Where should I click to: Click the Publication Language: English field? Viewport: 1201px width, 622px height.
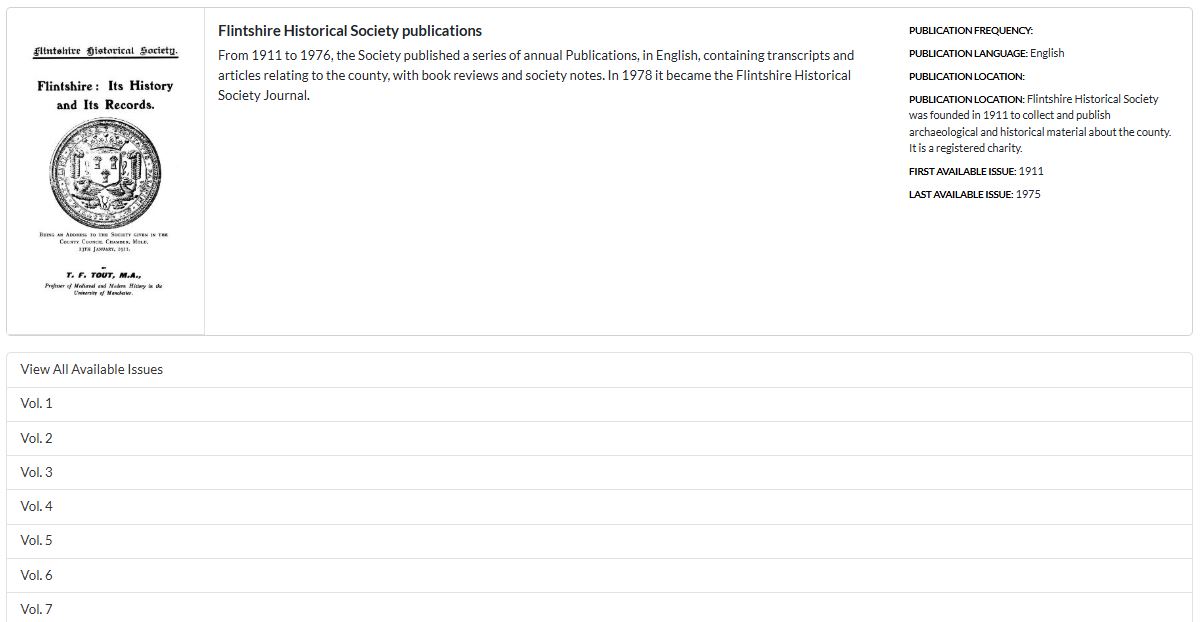(x=986, y=53)
